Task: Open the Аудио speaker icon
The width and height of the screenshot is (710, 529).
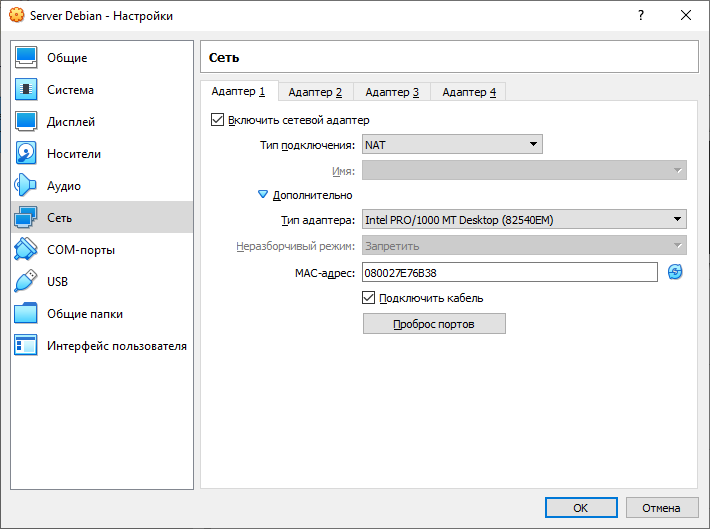Action: coord(26,186)
